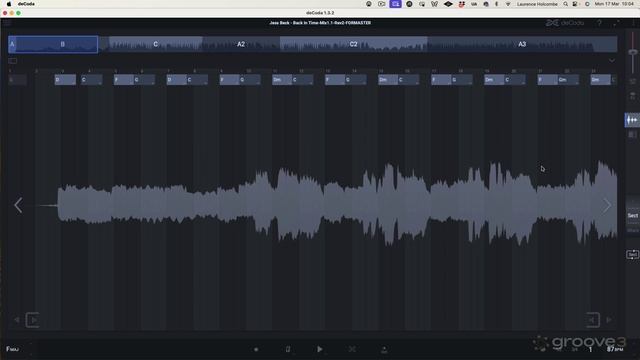
Task: Click the boxed marker at bottom right
Action: (593, 320)
